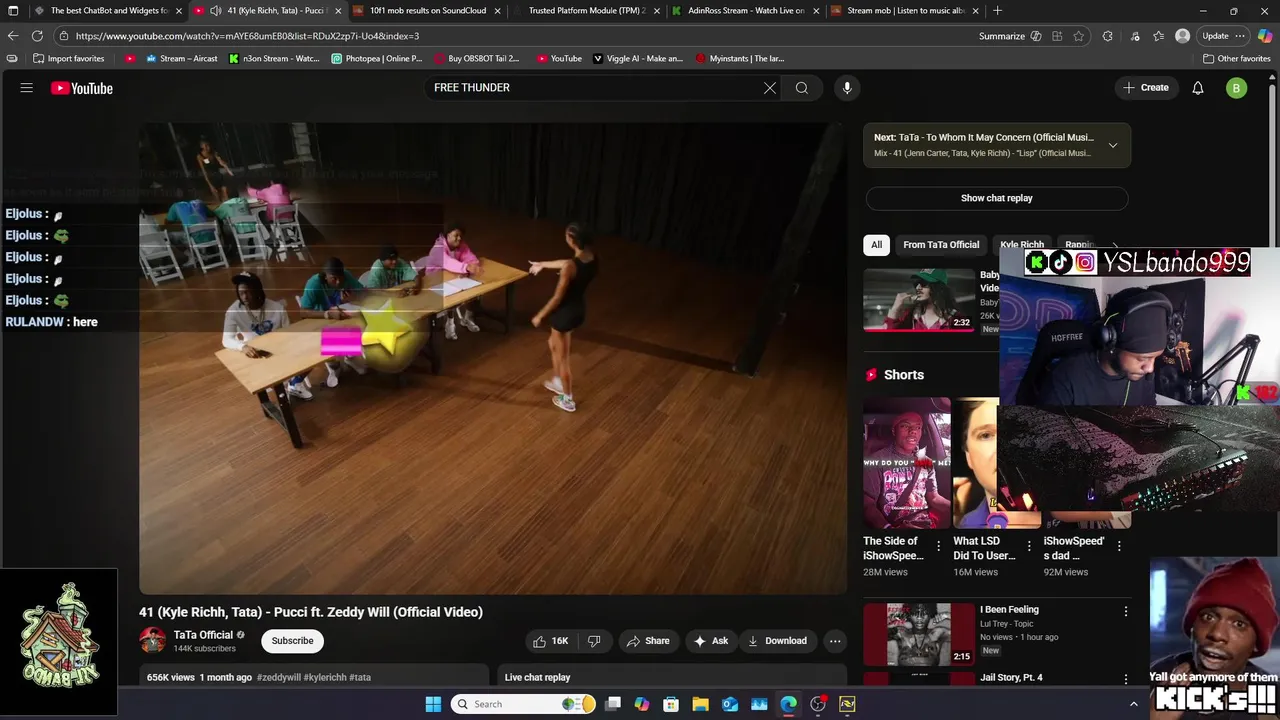This screenshot has width=1280, height=720.
Task: Add this page to favorites star
Action: tap(1078, 36)
